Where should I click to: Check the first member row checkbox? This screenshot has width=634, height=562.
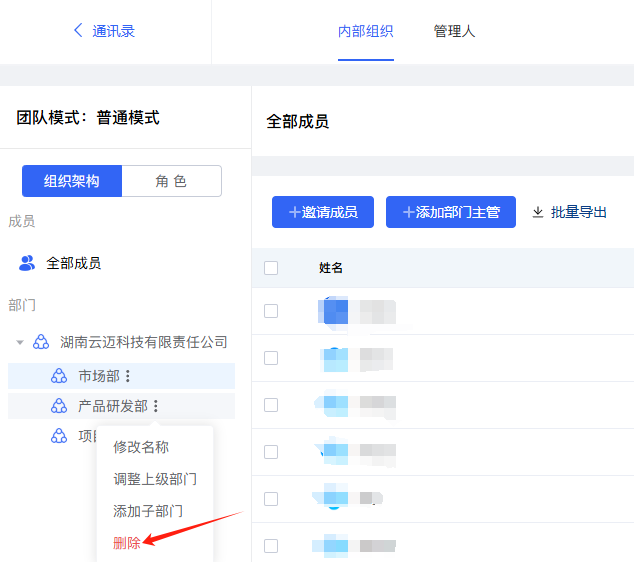271,311
